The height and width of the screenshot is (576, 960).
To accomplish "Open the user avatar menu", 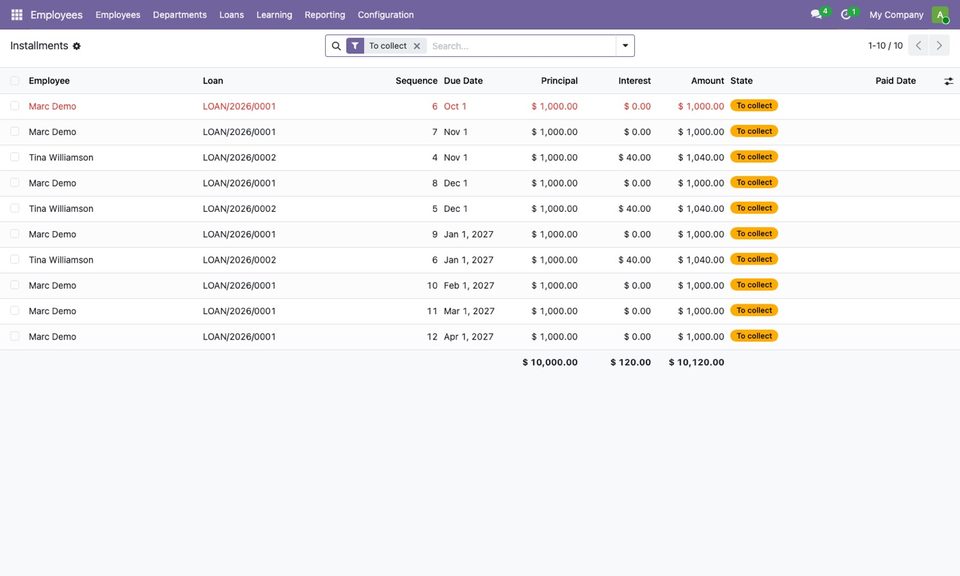I will (940, 15).
